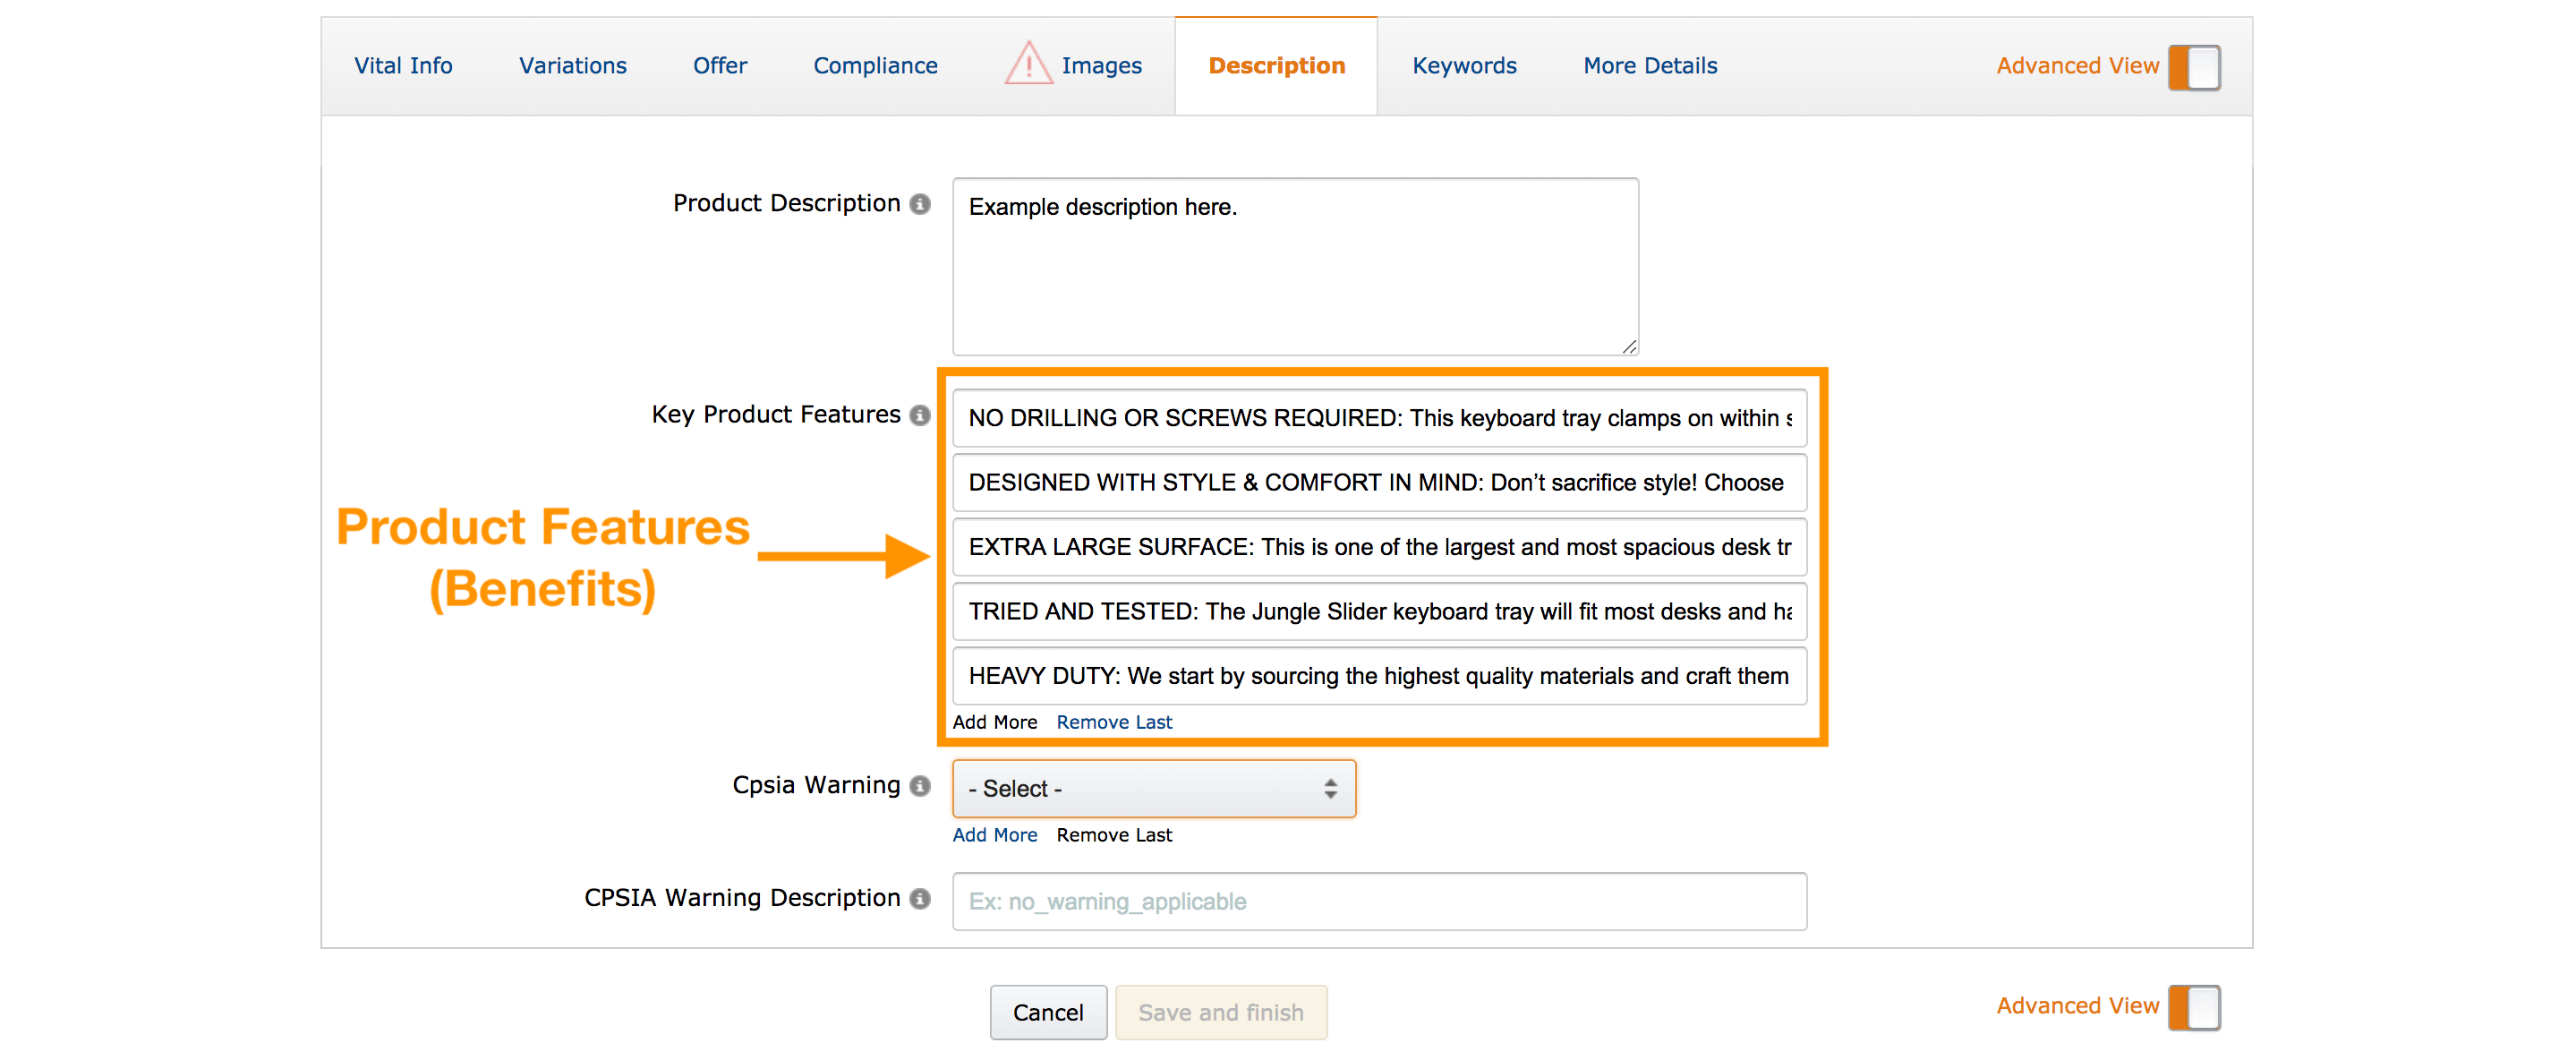Click Add More under Cpsia Warning
This screenshot has height=1060, width=2576.
994,835
